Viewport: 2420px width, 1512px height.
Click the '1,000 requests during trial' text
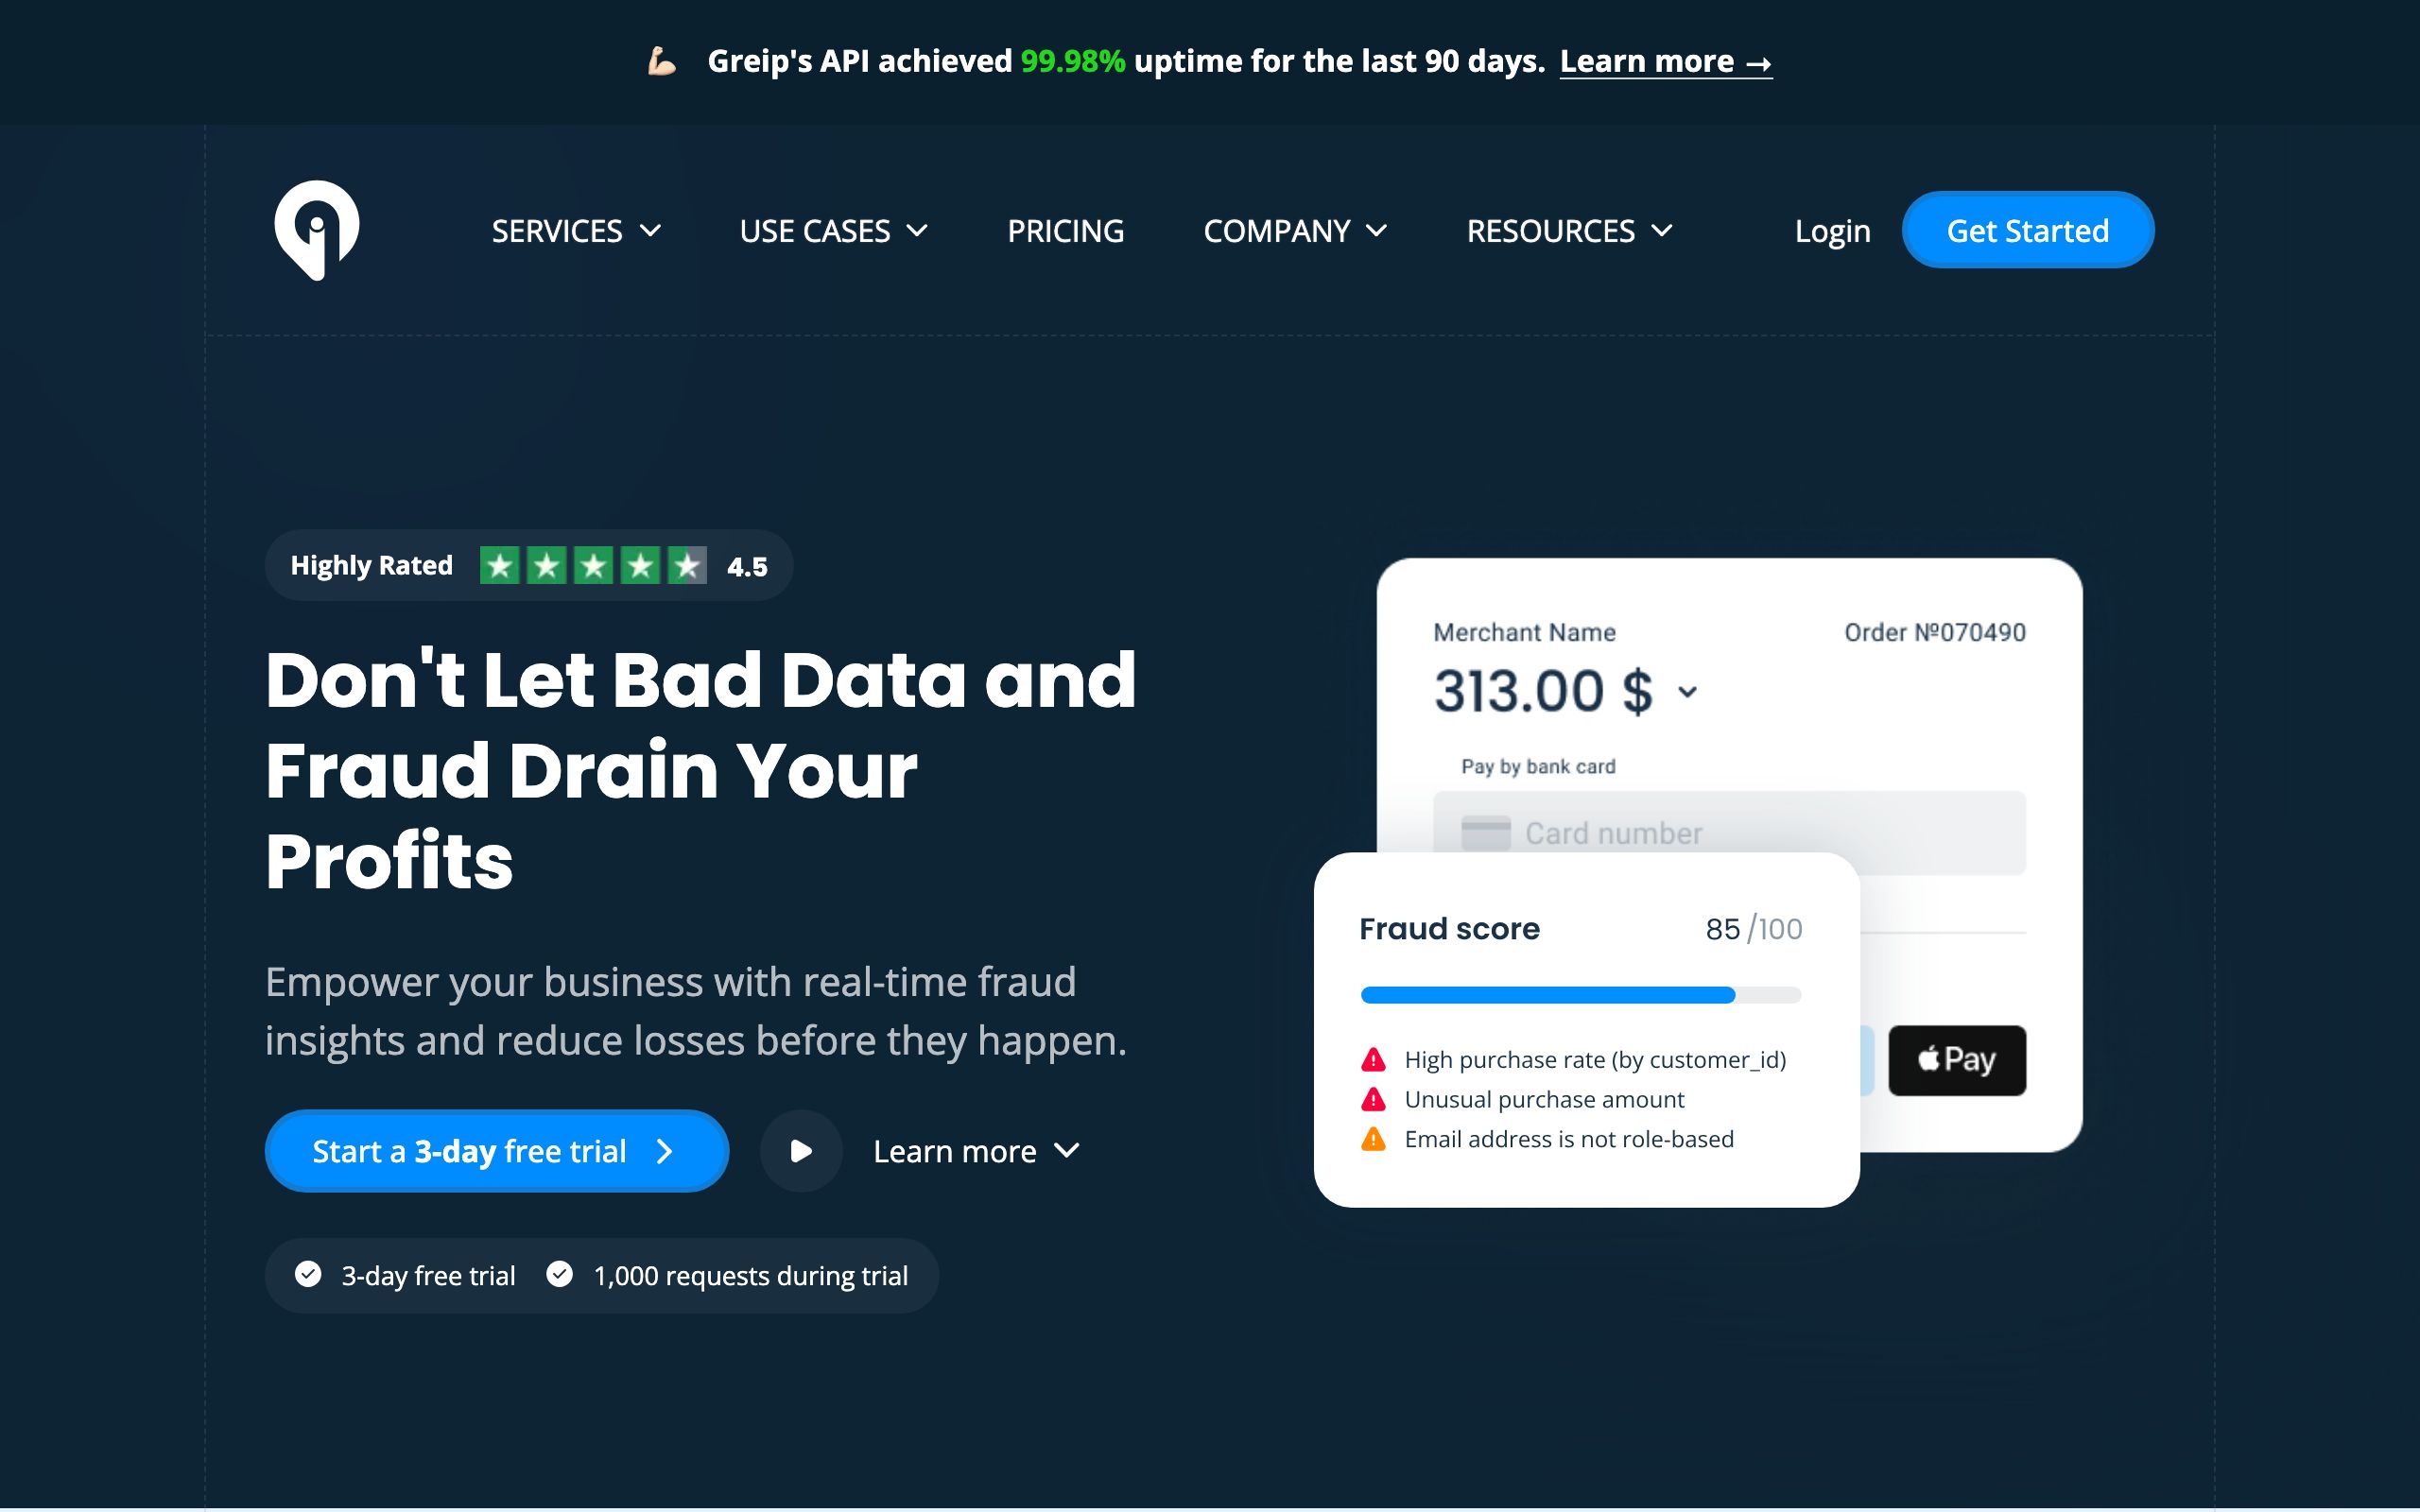751,1276
